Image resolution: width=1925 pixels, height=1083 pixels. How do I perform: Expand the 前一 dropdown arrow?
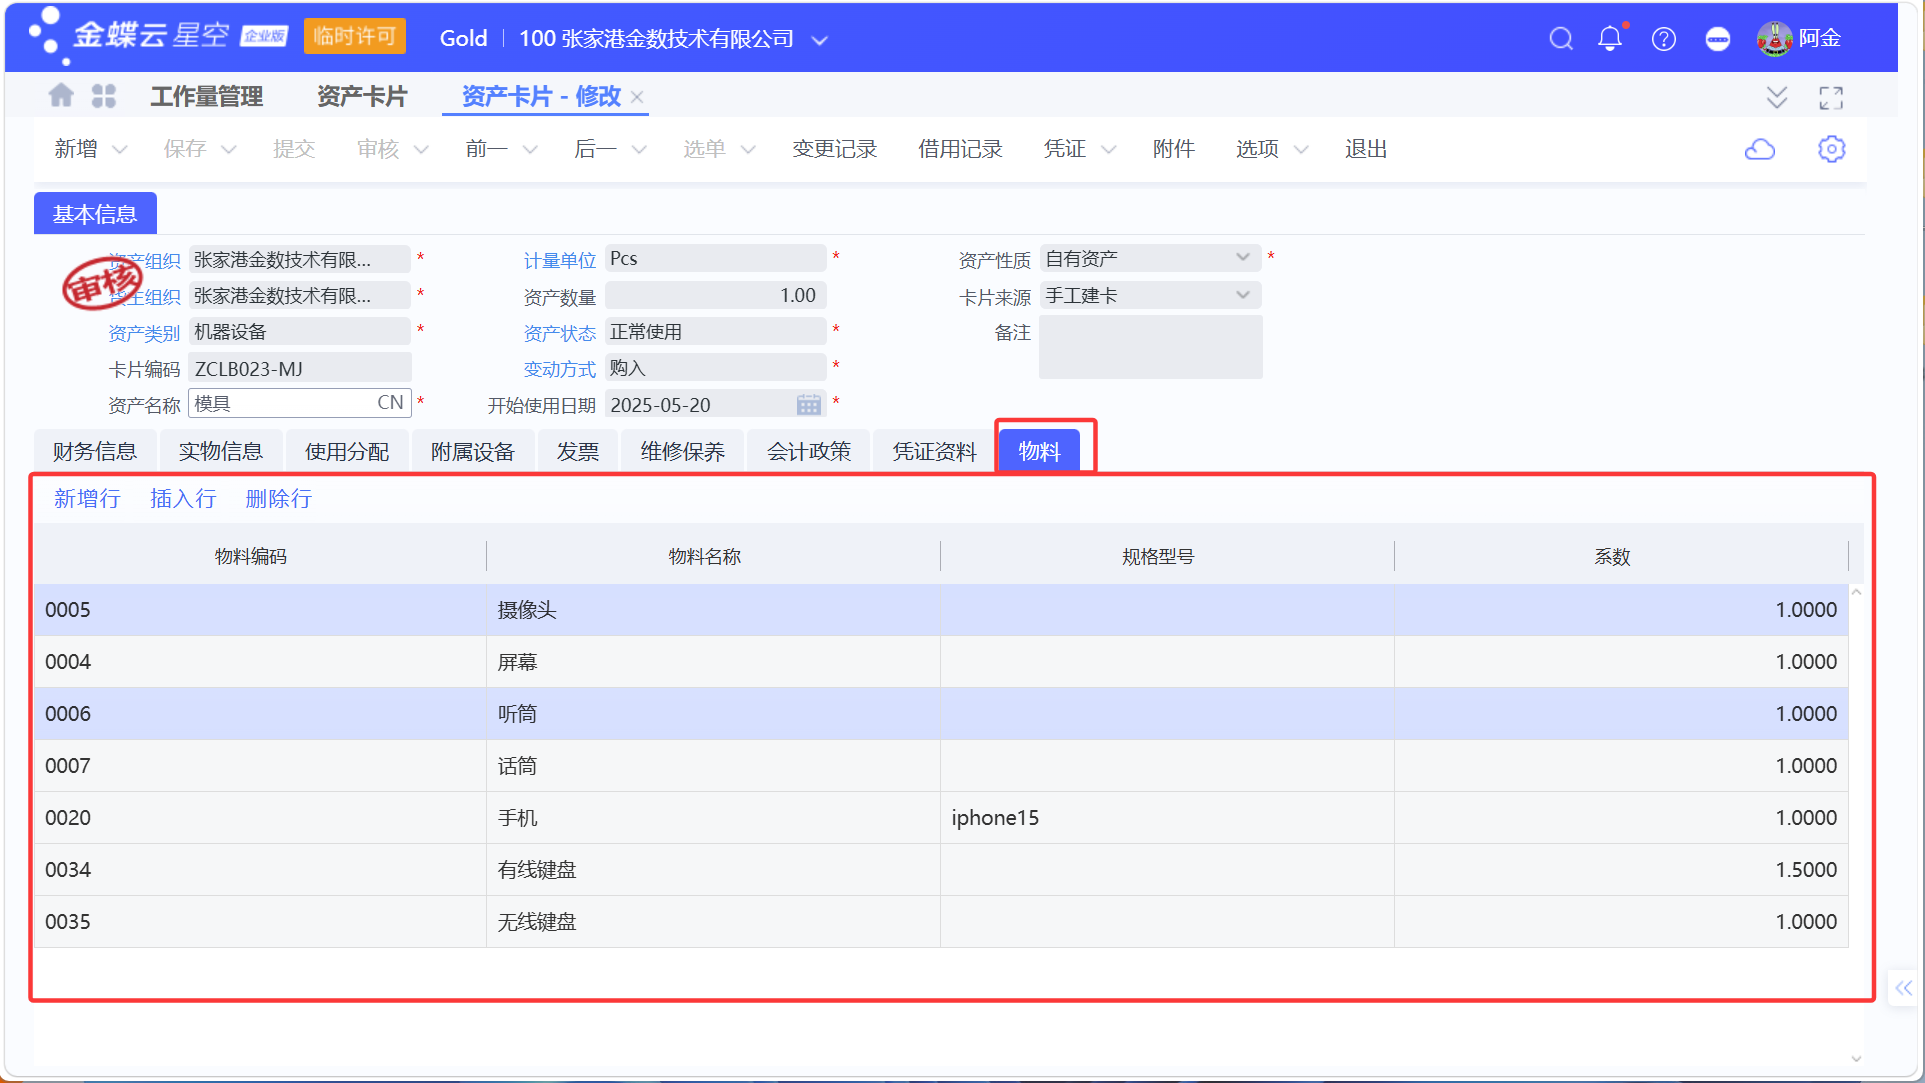coord(531,150)
